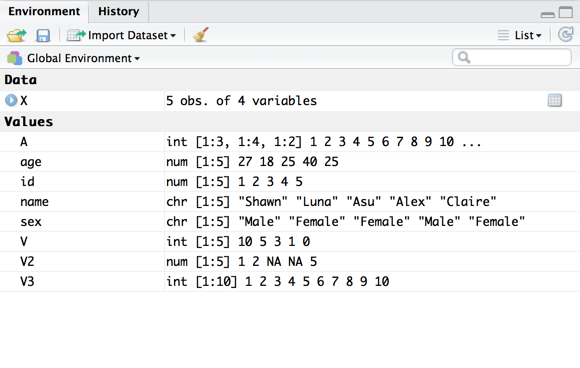Click inside the environment search field
This screenshot has height=368, width=580.
point(512,57)
